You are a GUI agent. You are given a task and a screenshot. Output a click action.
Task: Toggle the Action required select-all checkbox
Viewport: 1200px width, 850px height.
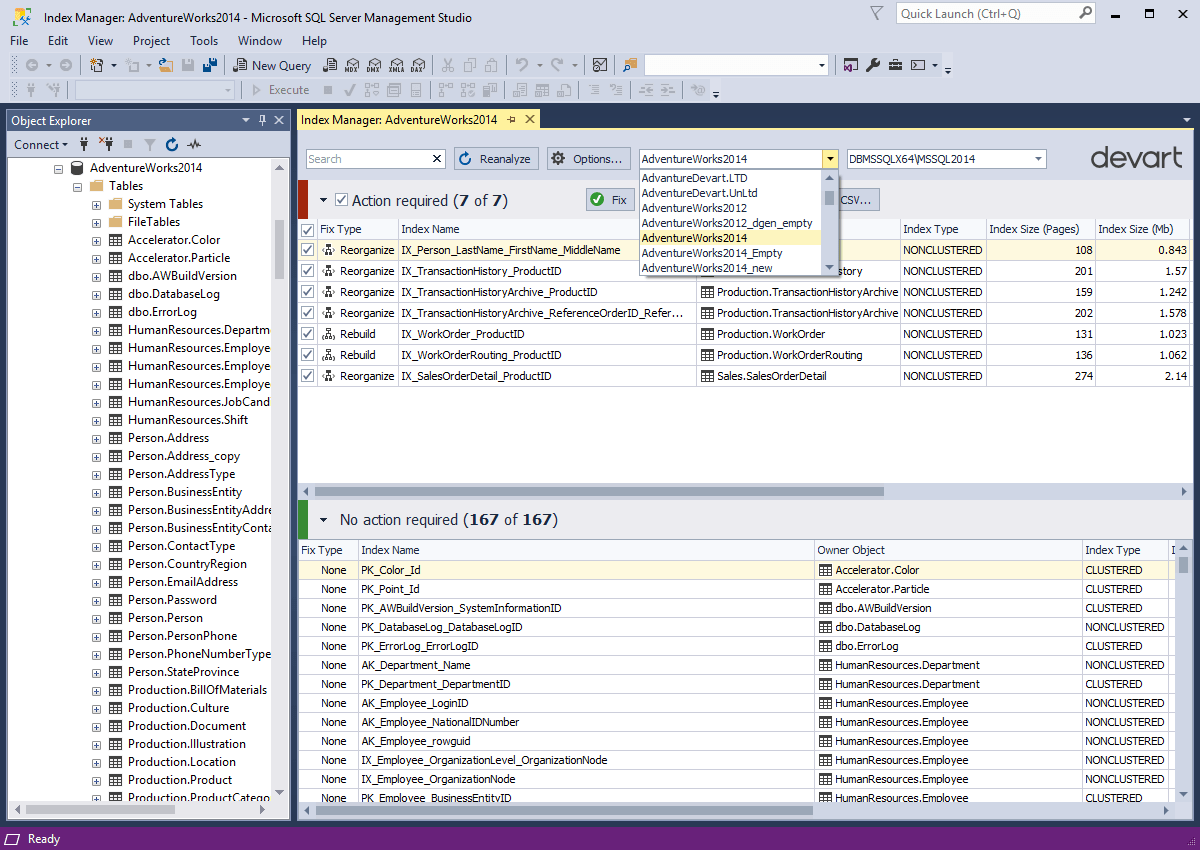pos(341,199)
